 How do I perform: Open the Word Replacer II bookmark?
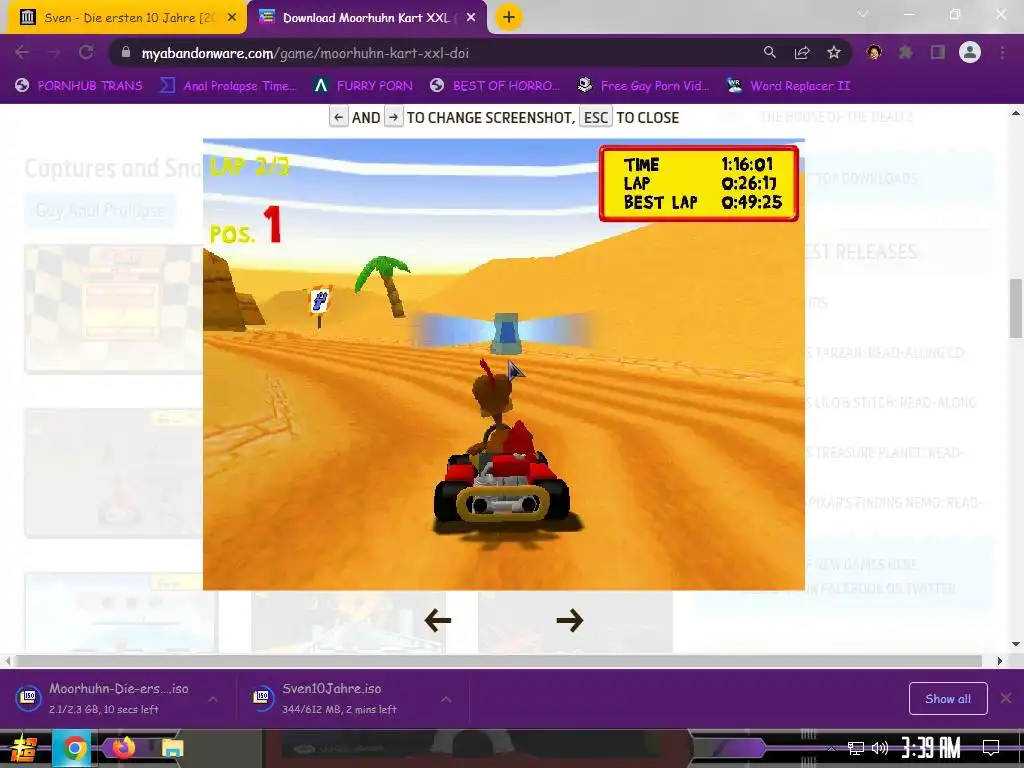coord(788,86)
